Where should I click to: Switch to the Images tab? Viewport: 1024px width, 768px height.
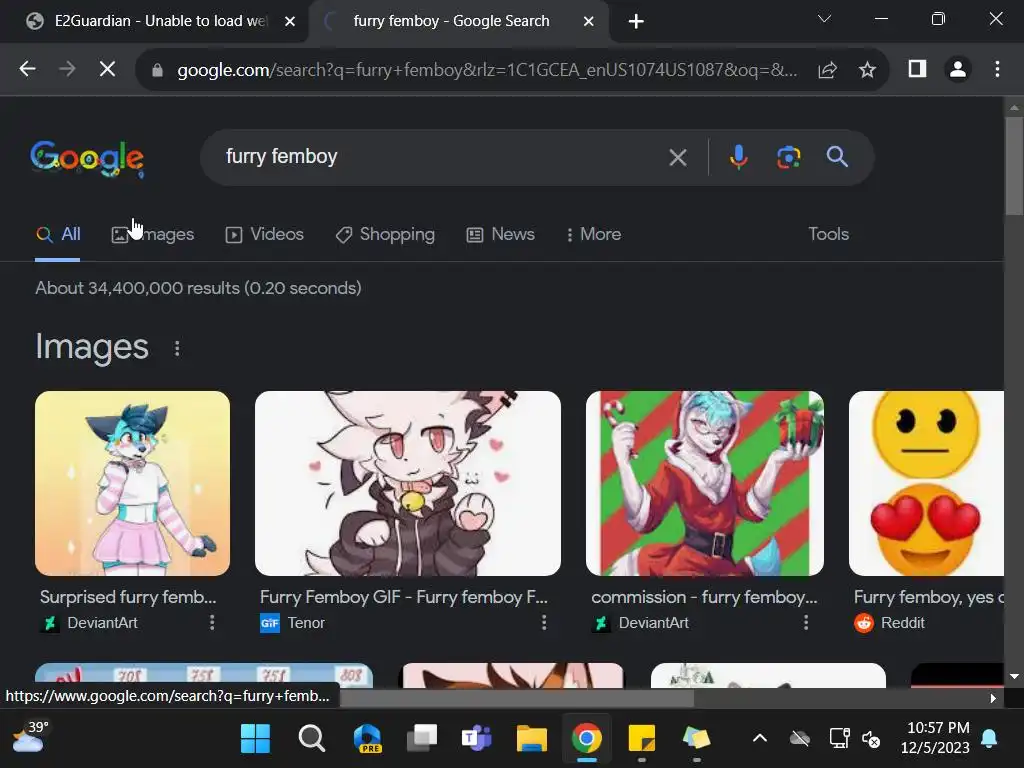pos(153,234)
